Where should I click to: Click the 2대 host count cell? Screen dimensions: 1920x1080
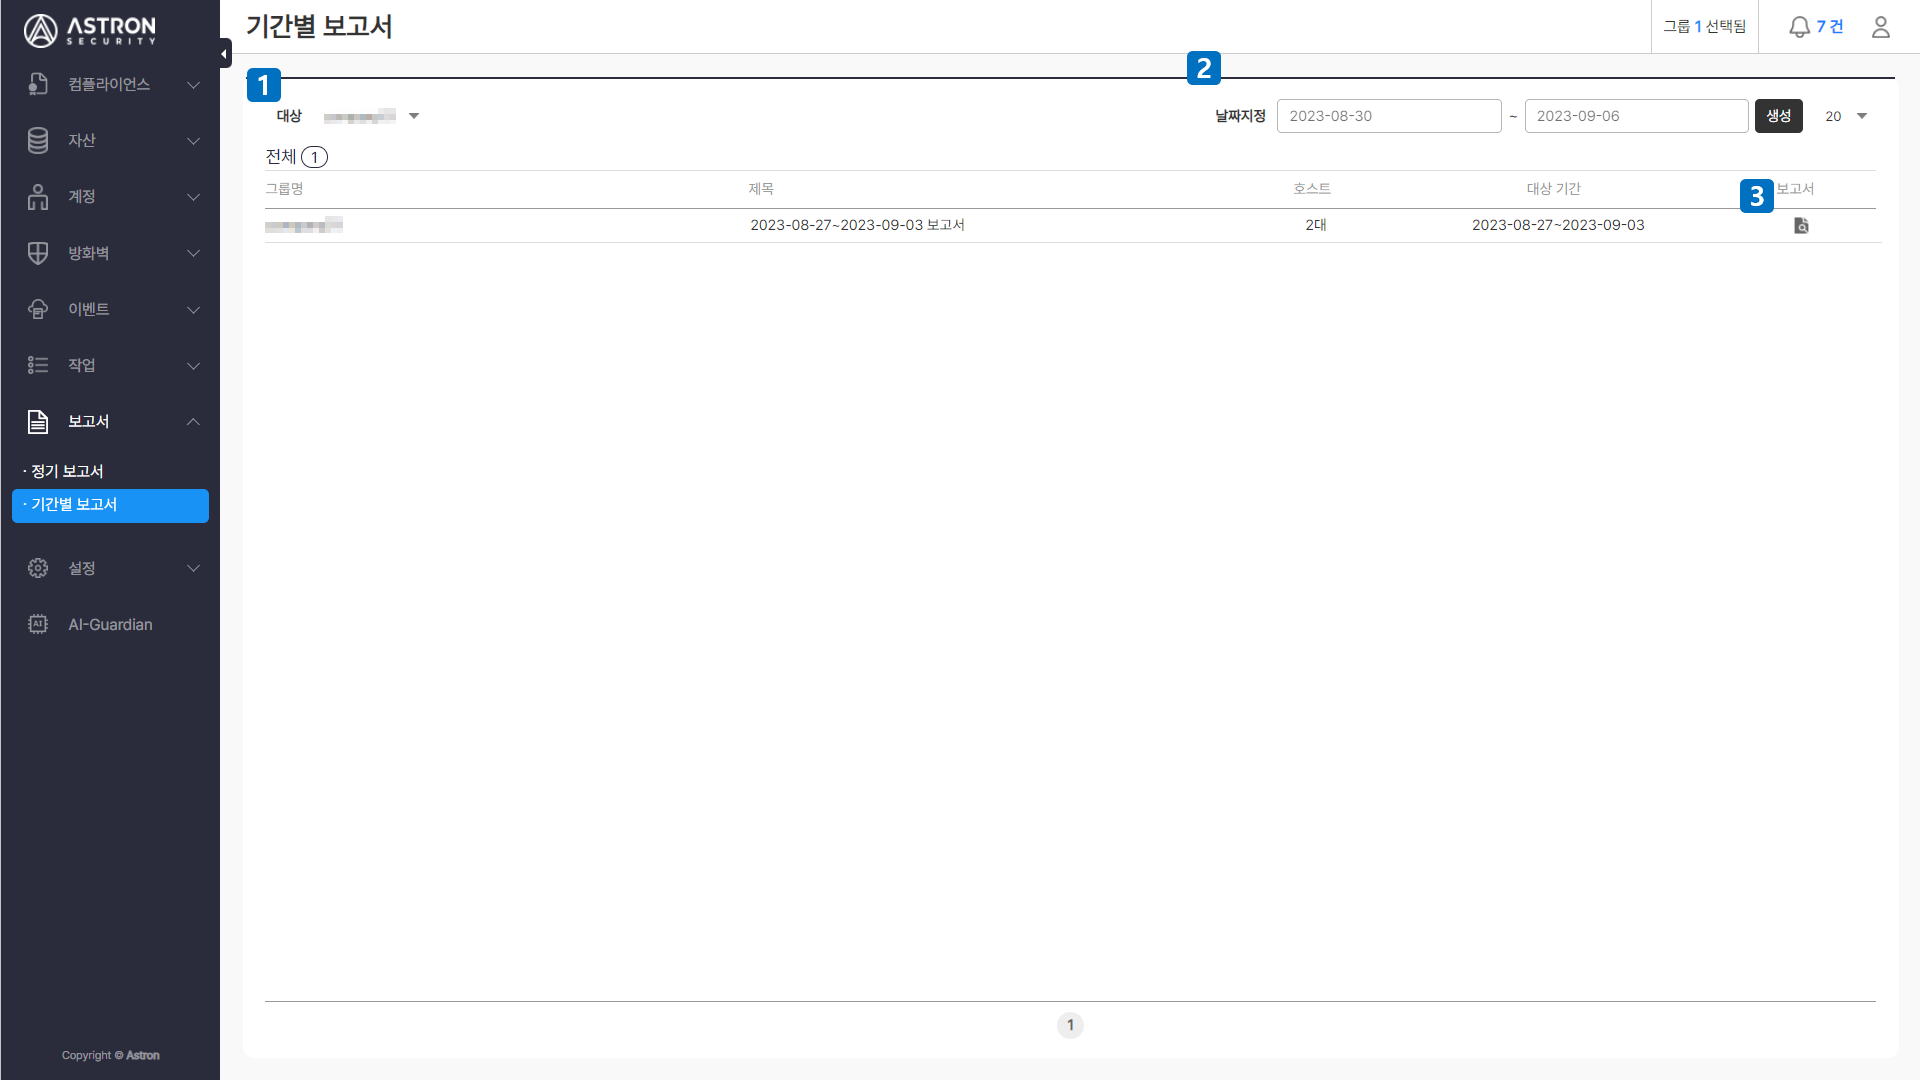pos(1315,225)
